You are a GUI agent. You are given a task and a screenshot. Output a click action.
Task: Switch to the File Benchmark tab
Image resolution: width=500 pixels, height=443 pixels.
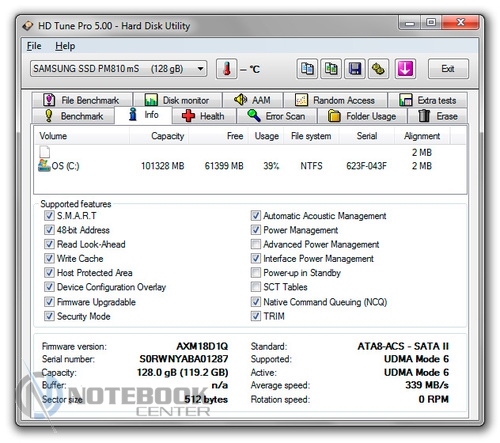[82, 100]
